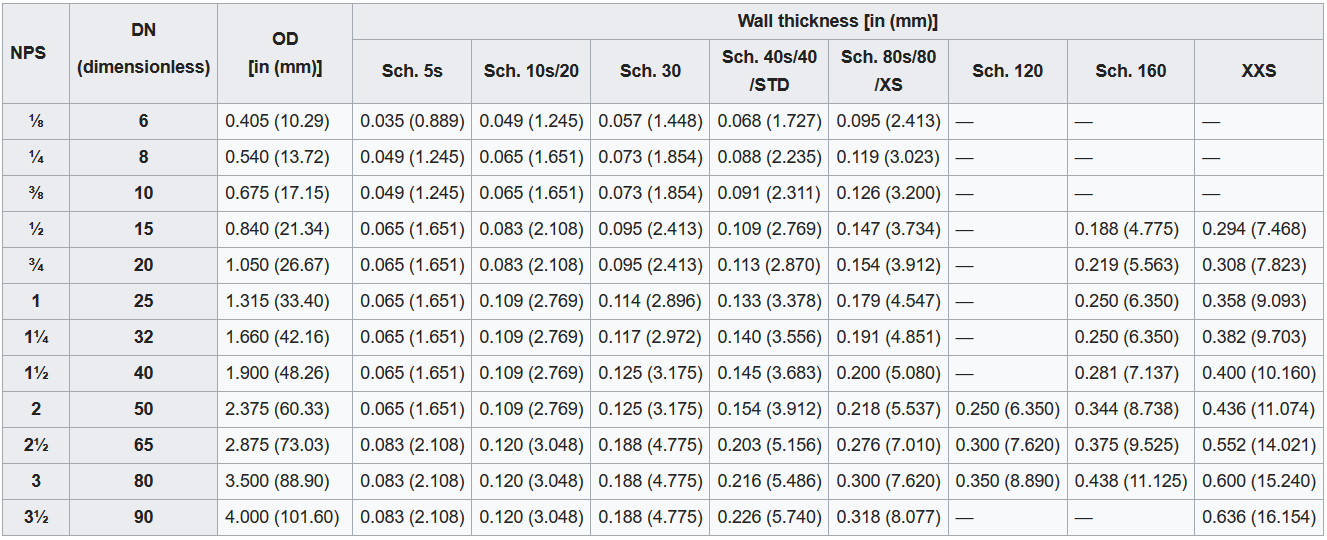This screenshot has width=1327, height=540.
Task: Select the Sch. 80s/80/XS column header
Action: (x=888, y=71)
